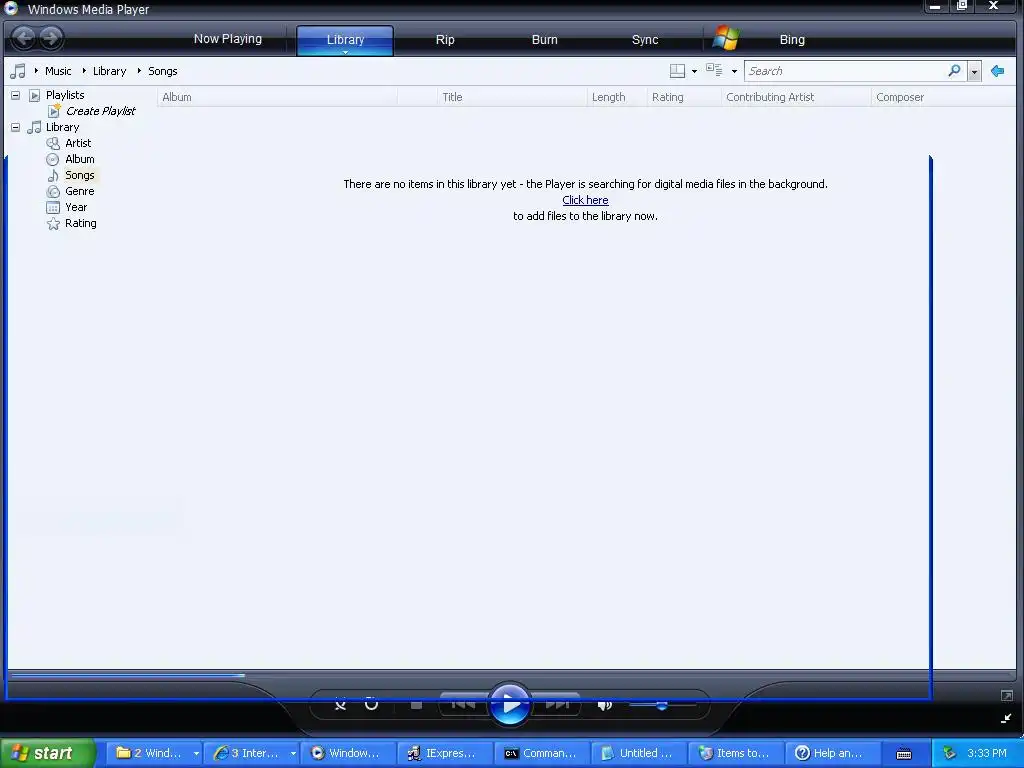The height and width of the screenshot is (768, 1024).
Task: Show the list pane with blue arrow
Action: tap(997, 71)
